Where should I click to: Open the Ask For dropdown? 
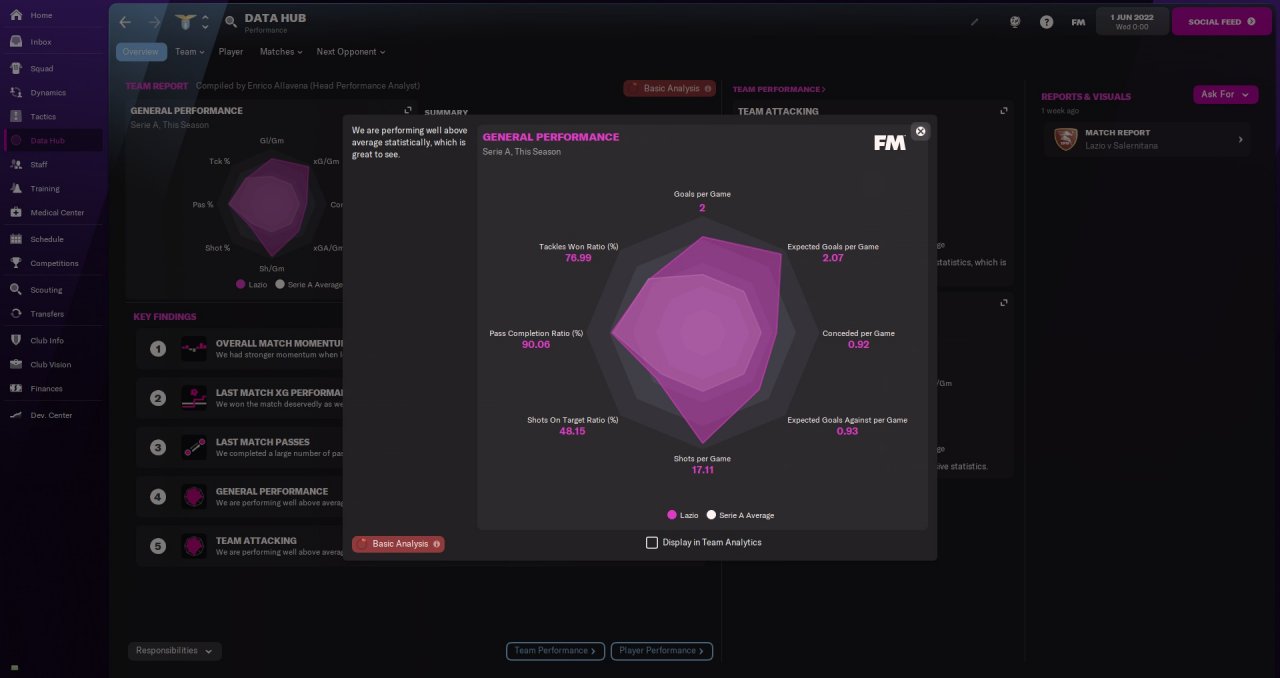(1225, 94)
